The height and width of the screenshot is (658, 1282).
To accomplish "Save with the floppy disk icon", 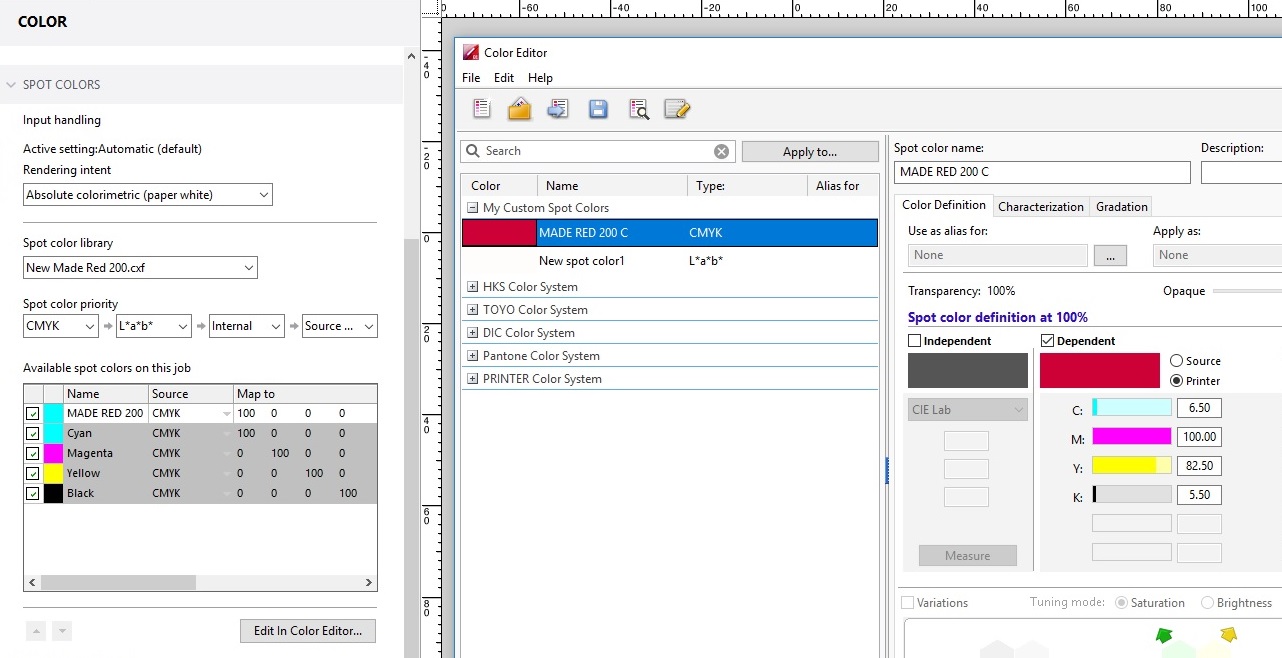I will (598, 109).
